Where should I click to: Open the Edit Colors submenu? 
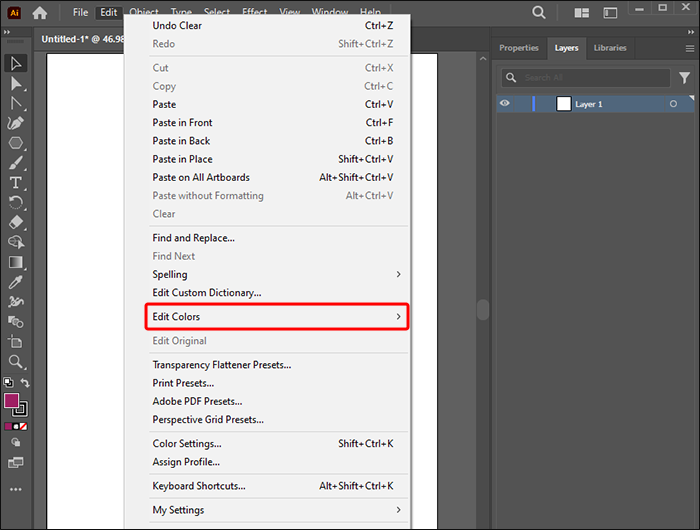click(277, 317)
